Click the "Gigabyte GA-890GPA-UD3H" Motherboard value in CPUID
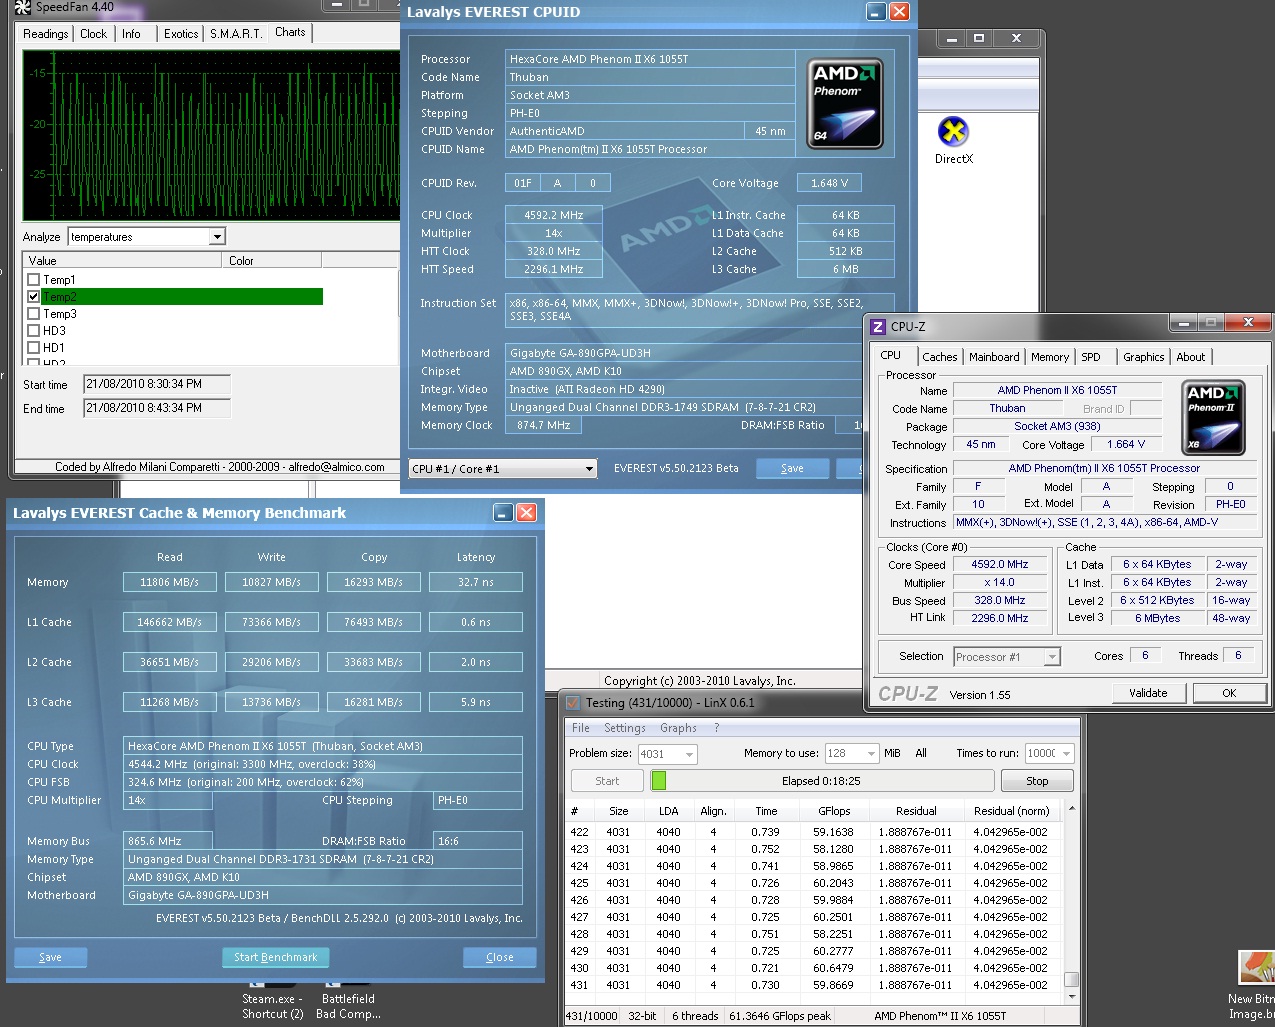 (580, 353)
